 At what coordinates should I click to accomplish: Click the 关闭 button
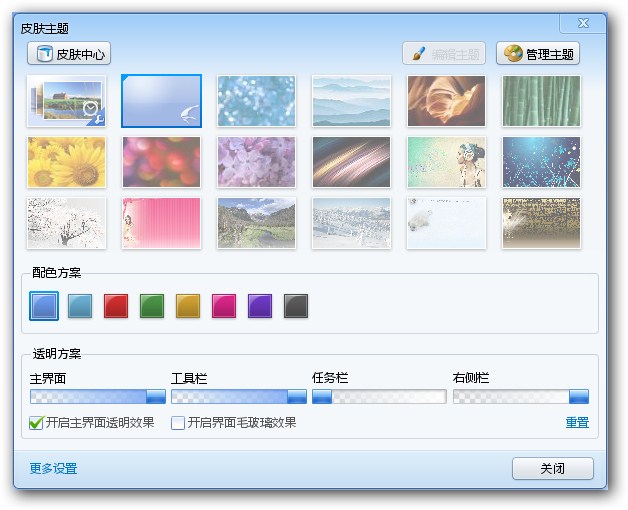click(553, 468)
